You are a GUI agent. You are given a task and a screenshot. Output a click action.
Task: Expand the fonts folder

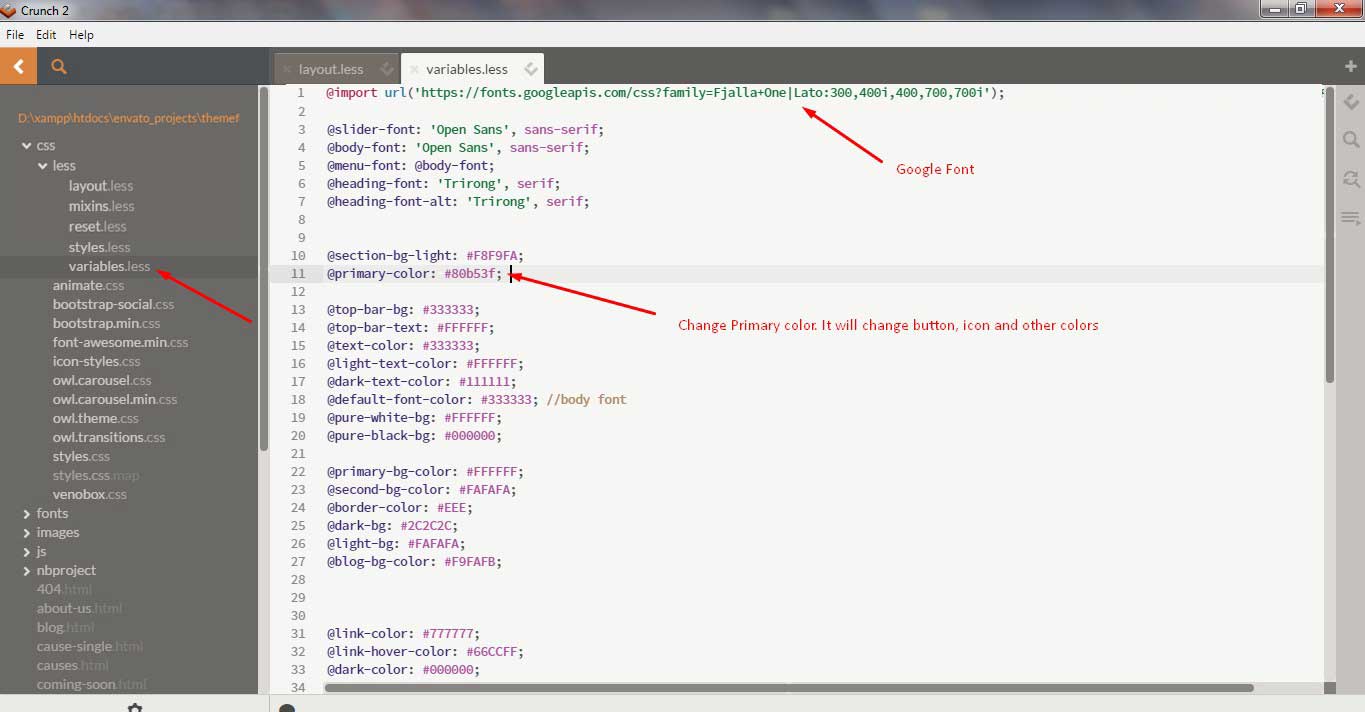pyautogui.click(x=27, y=514)
